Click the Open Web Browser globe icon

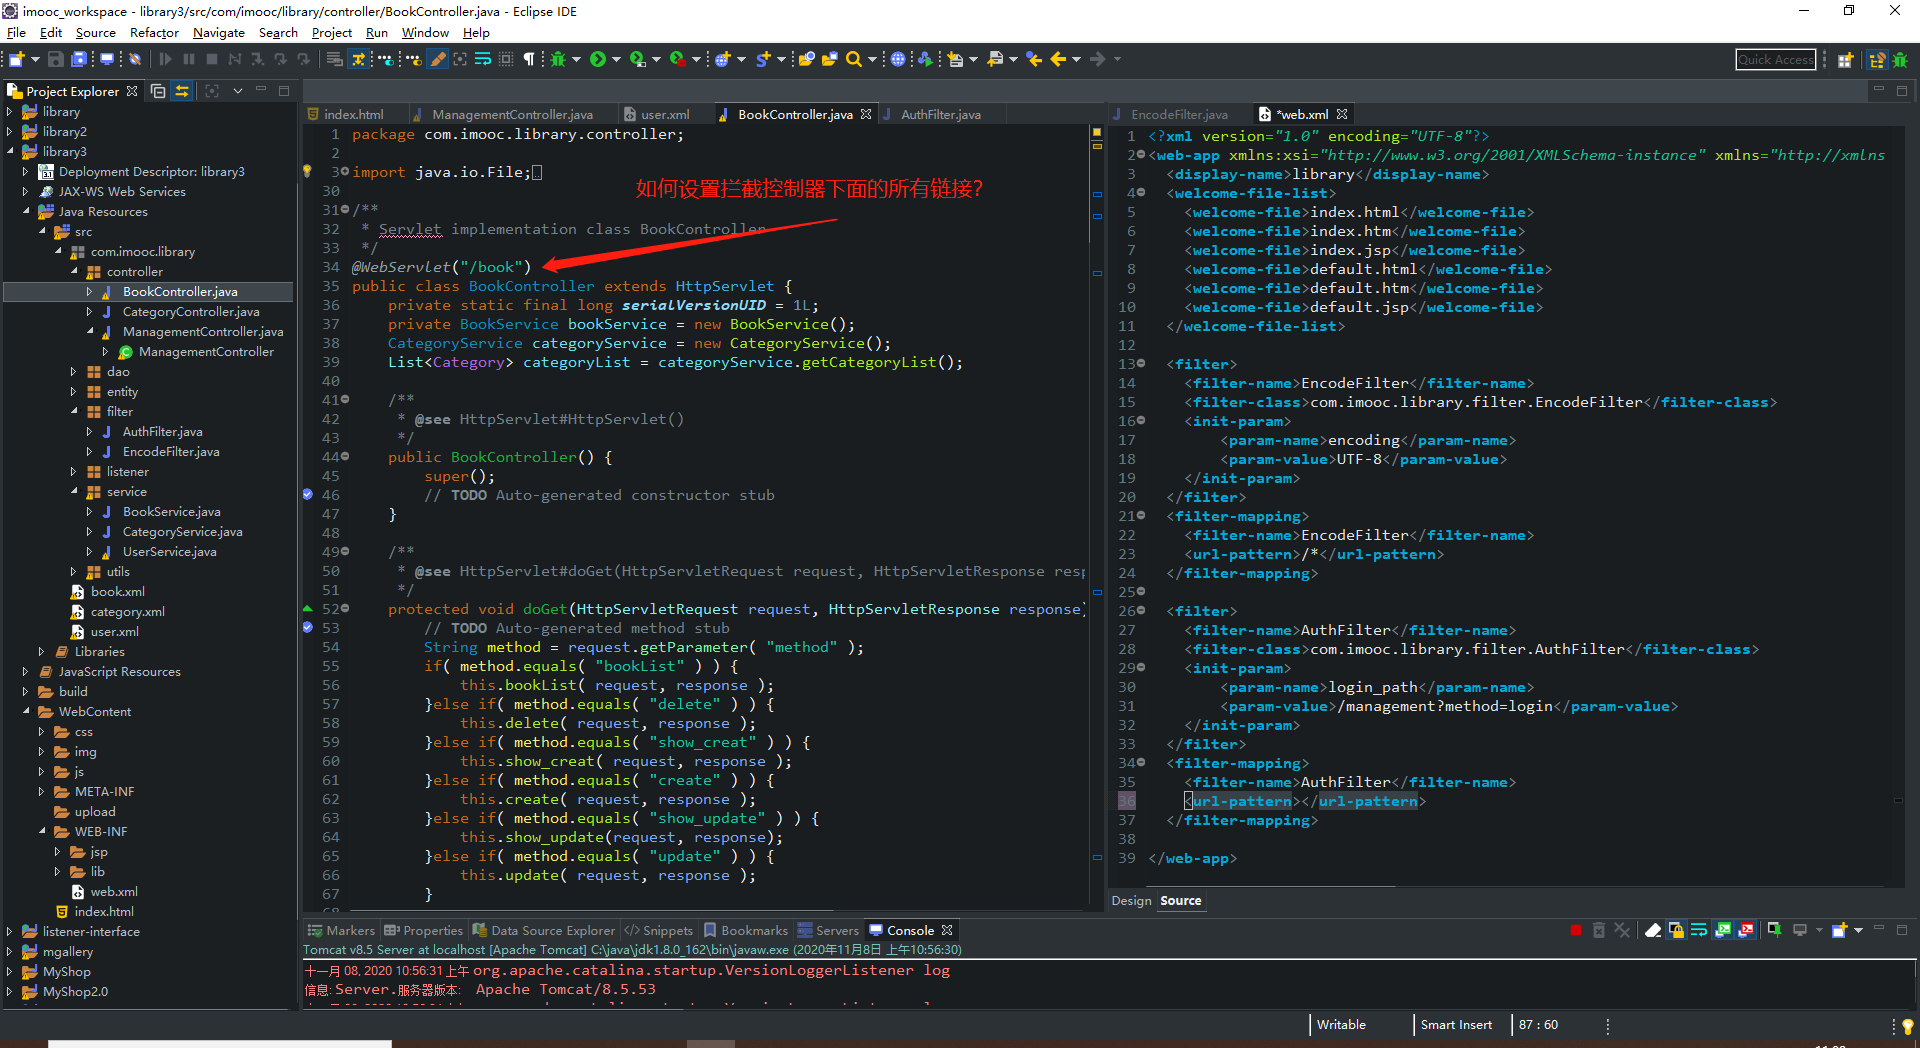[898, 60]
